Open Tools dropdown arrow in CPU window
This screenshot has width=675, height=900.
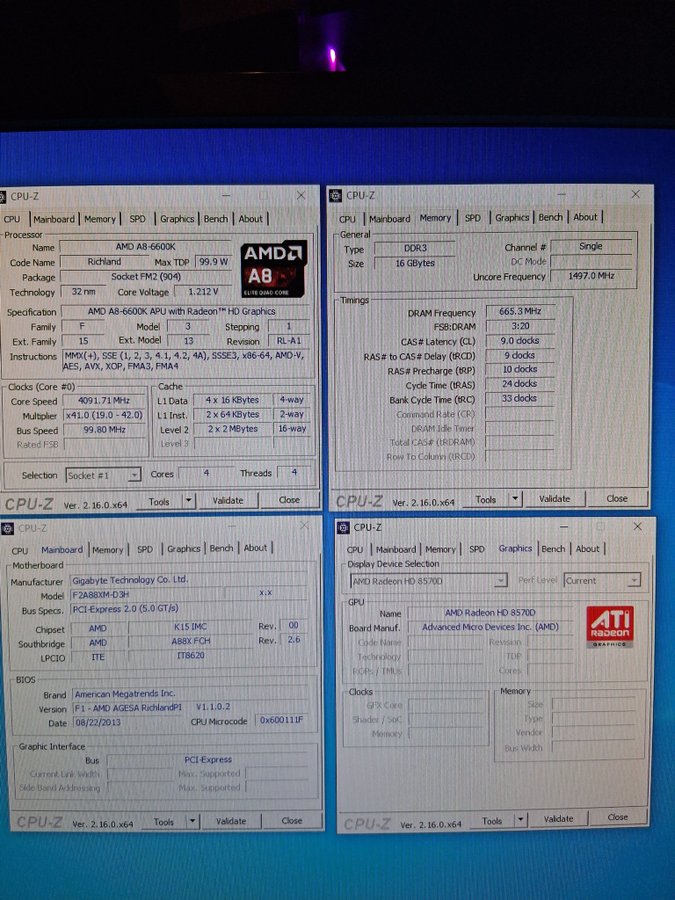(x=188, y=501)
